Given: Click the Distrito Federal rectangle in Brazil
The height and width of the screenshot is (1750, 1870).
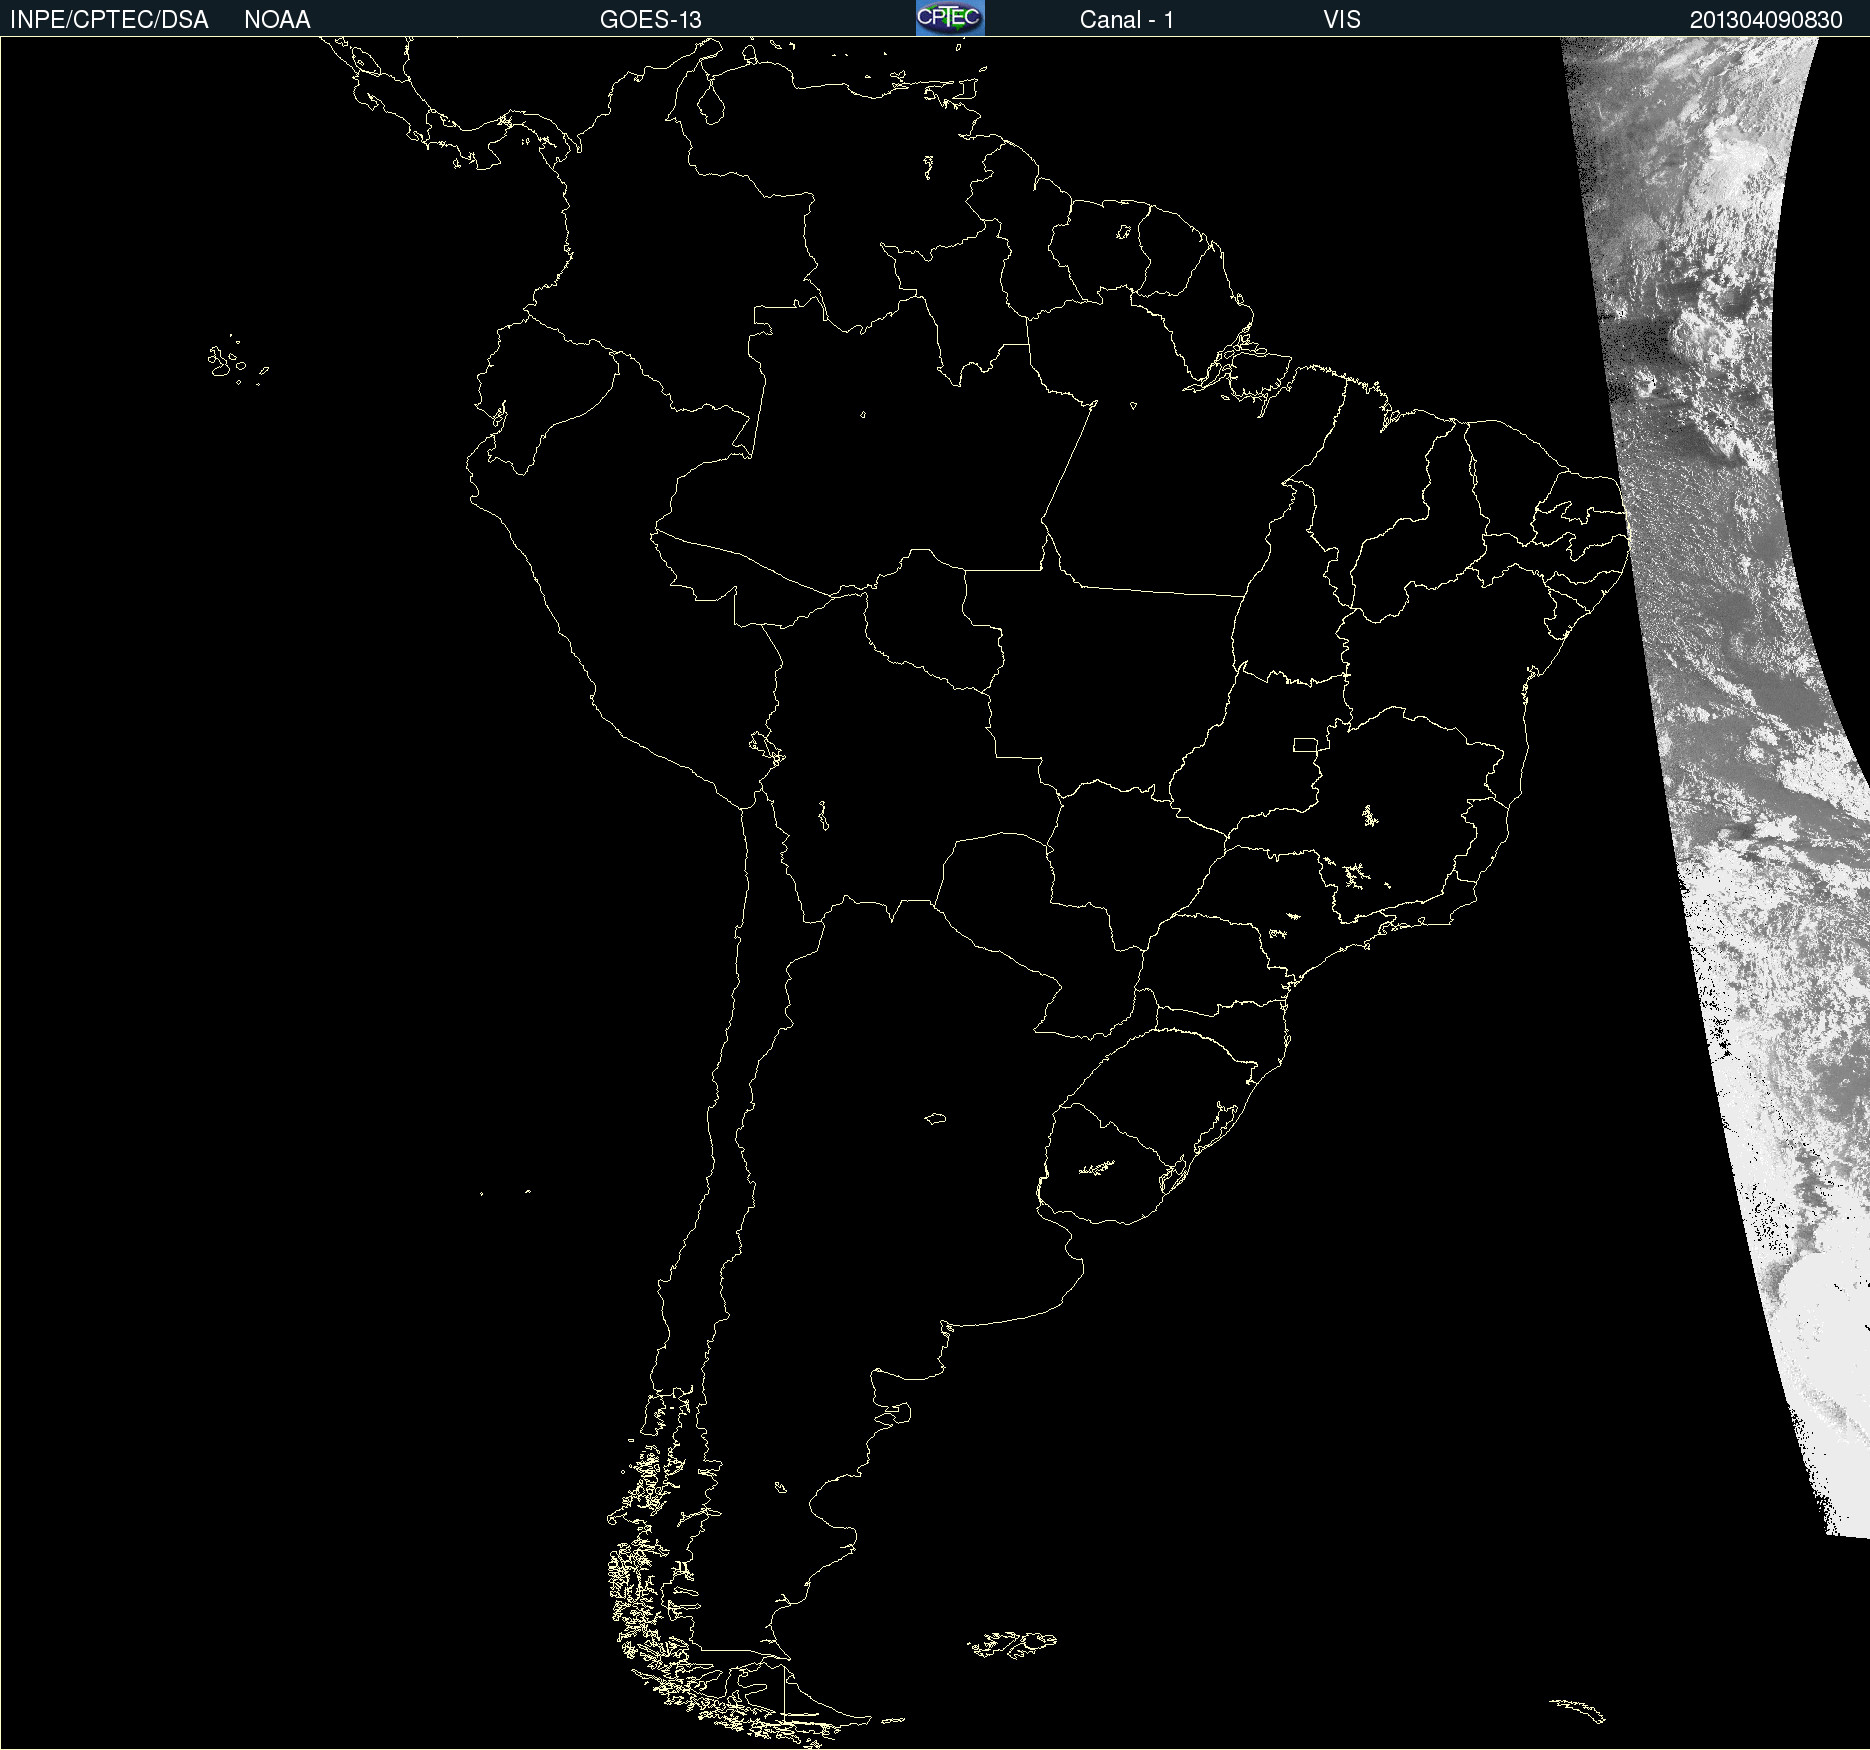Looking at the screenshot, I should point(1305,744).
